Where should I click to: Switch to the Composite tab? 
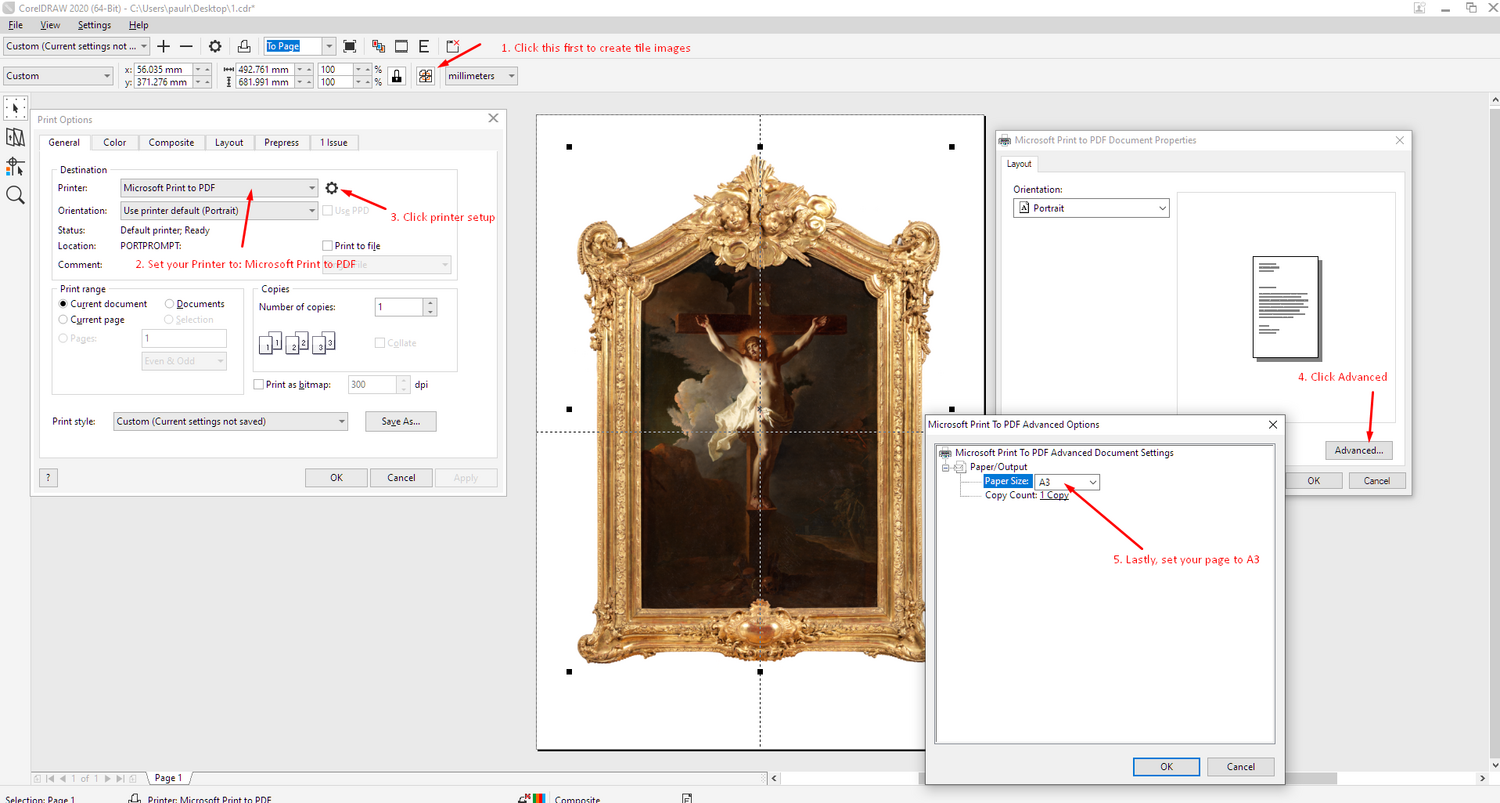pyautogui.click(x=171, y=143)
